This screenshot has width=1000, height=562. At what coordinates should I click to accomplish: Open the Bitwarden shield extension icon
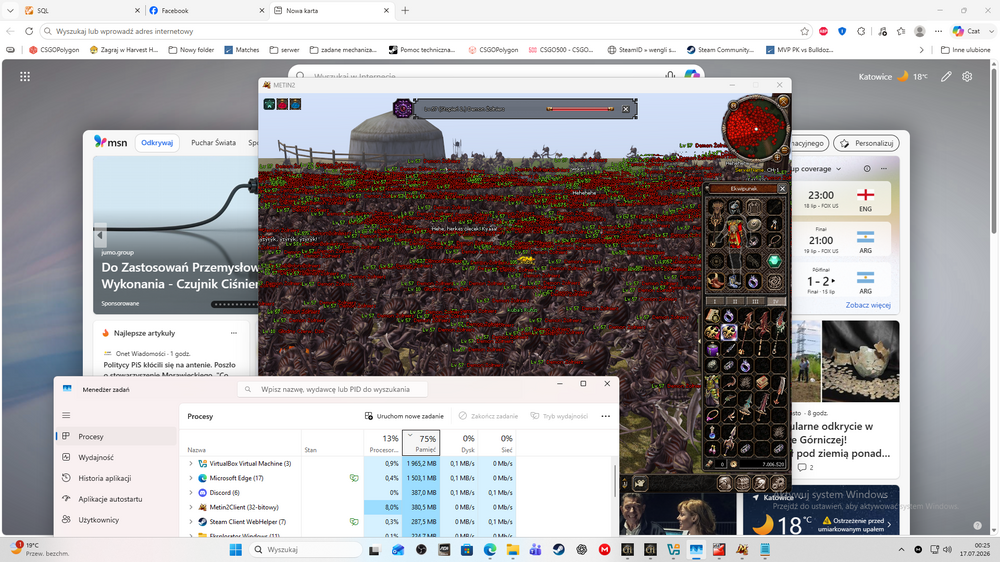[x=842, y=31]
